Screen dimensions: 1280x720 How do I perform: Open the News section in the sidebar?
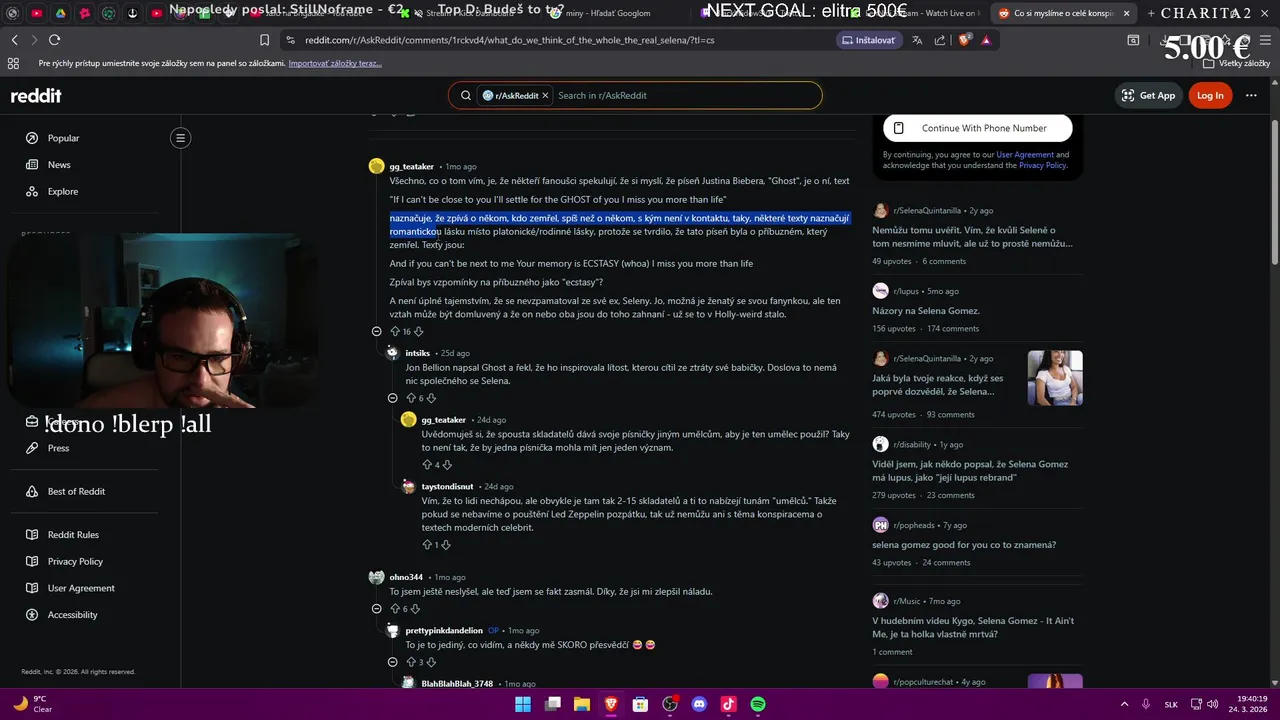(59, 165)
